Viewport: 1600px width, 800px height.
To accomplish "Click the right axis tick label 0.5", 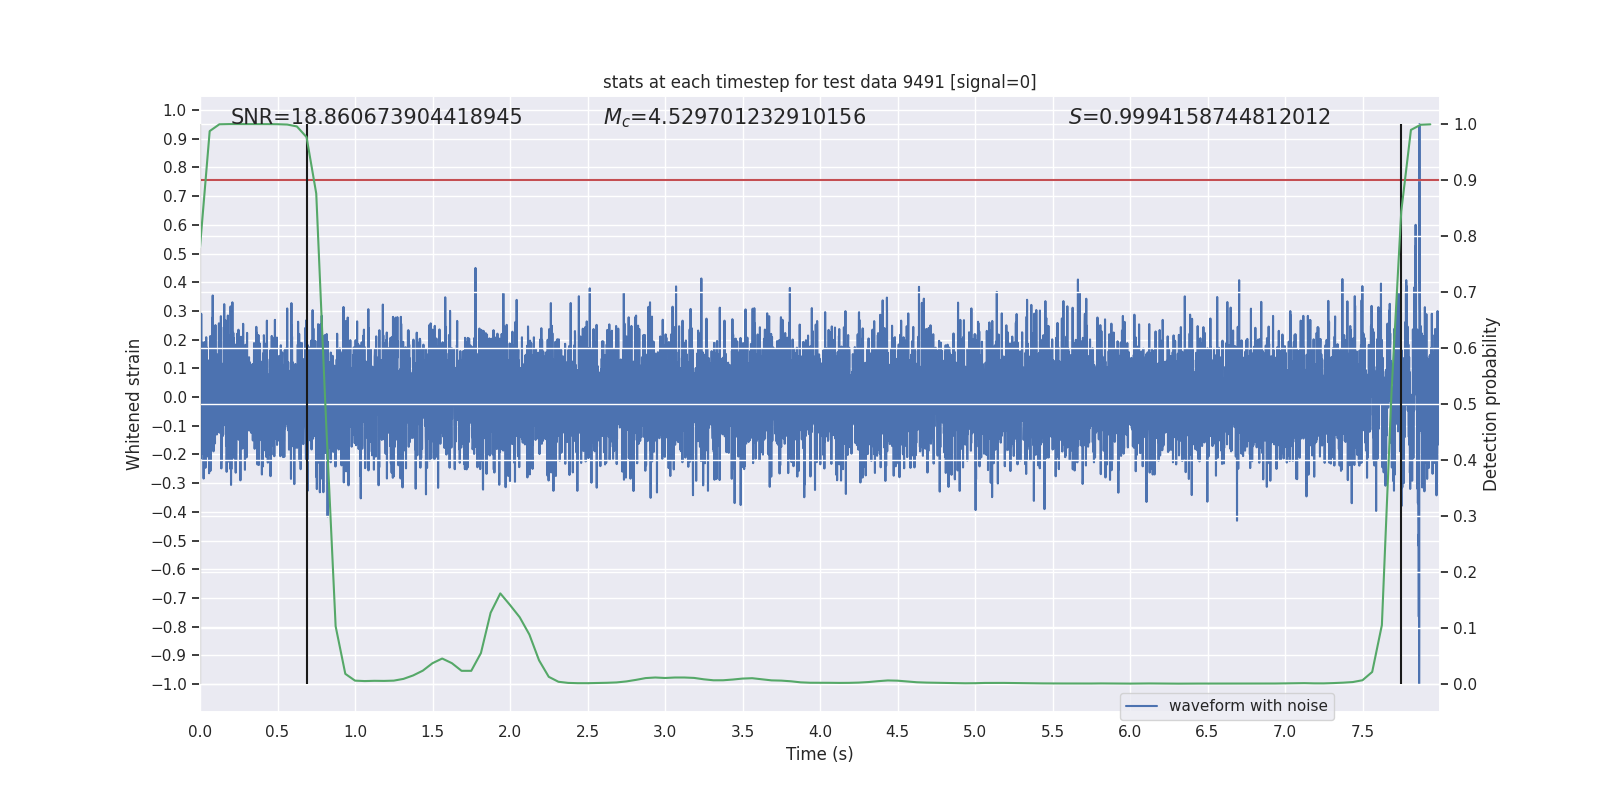I will click(x=1465, y=404).
